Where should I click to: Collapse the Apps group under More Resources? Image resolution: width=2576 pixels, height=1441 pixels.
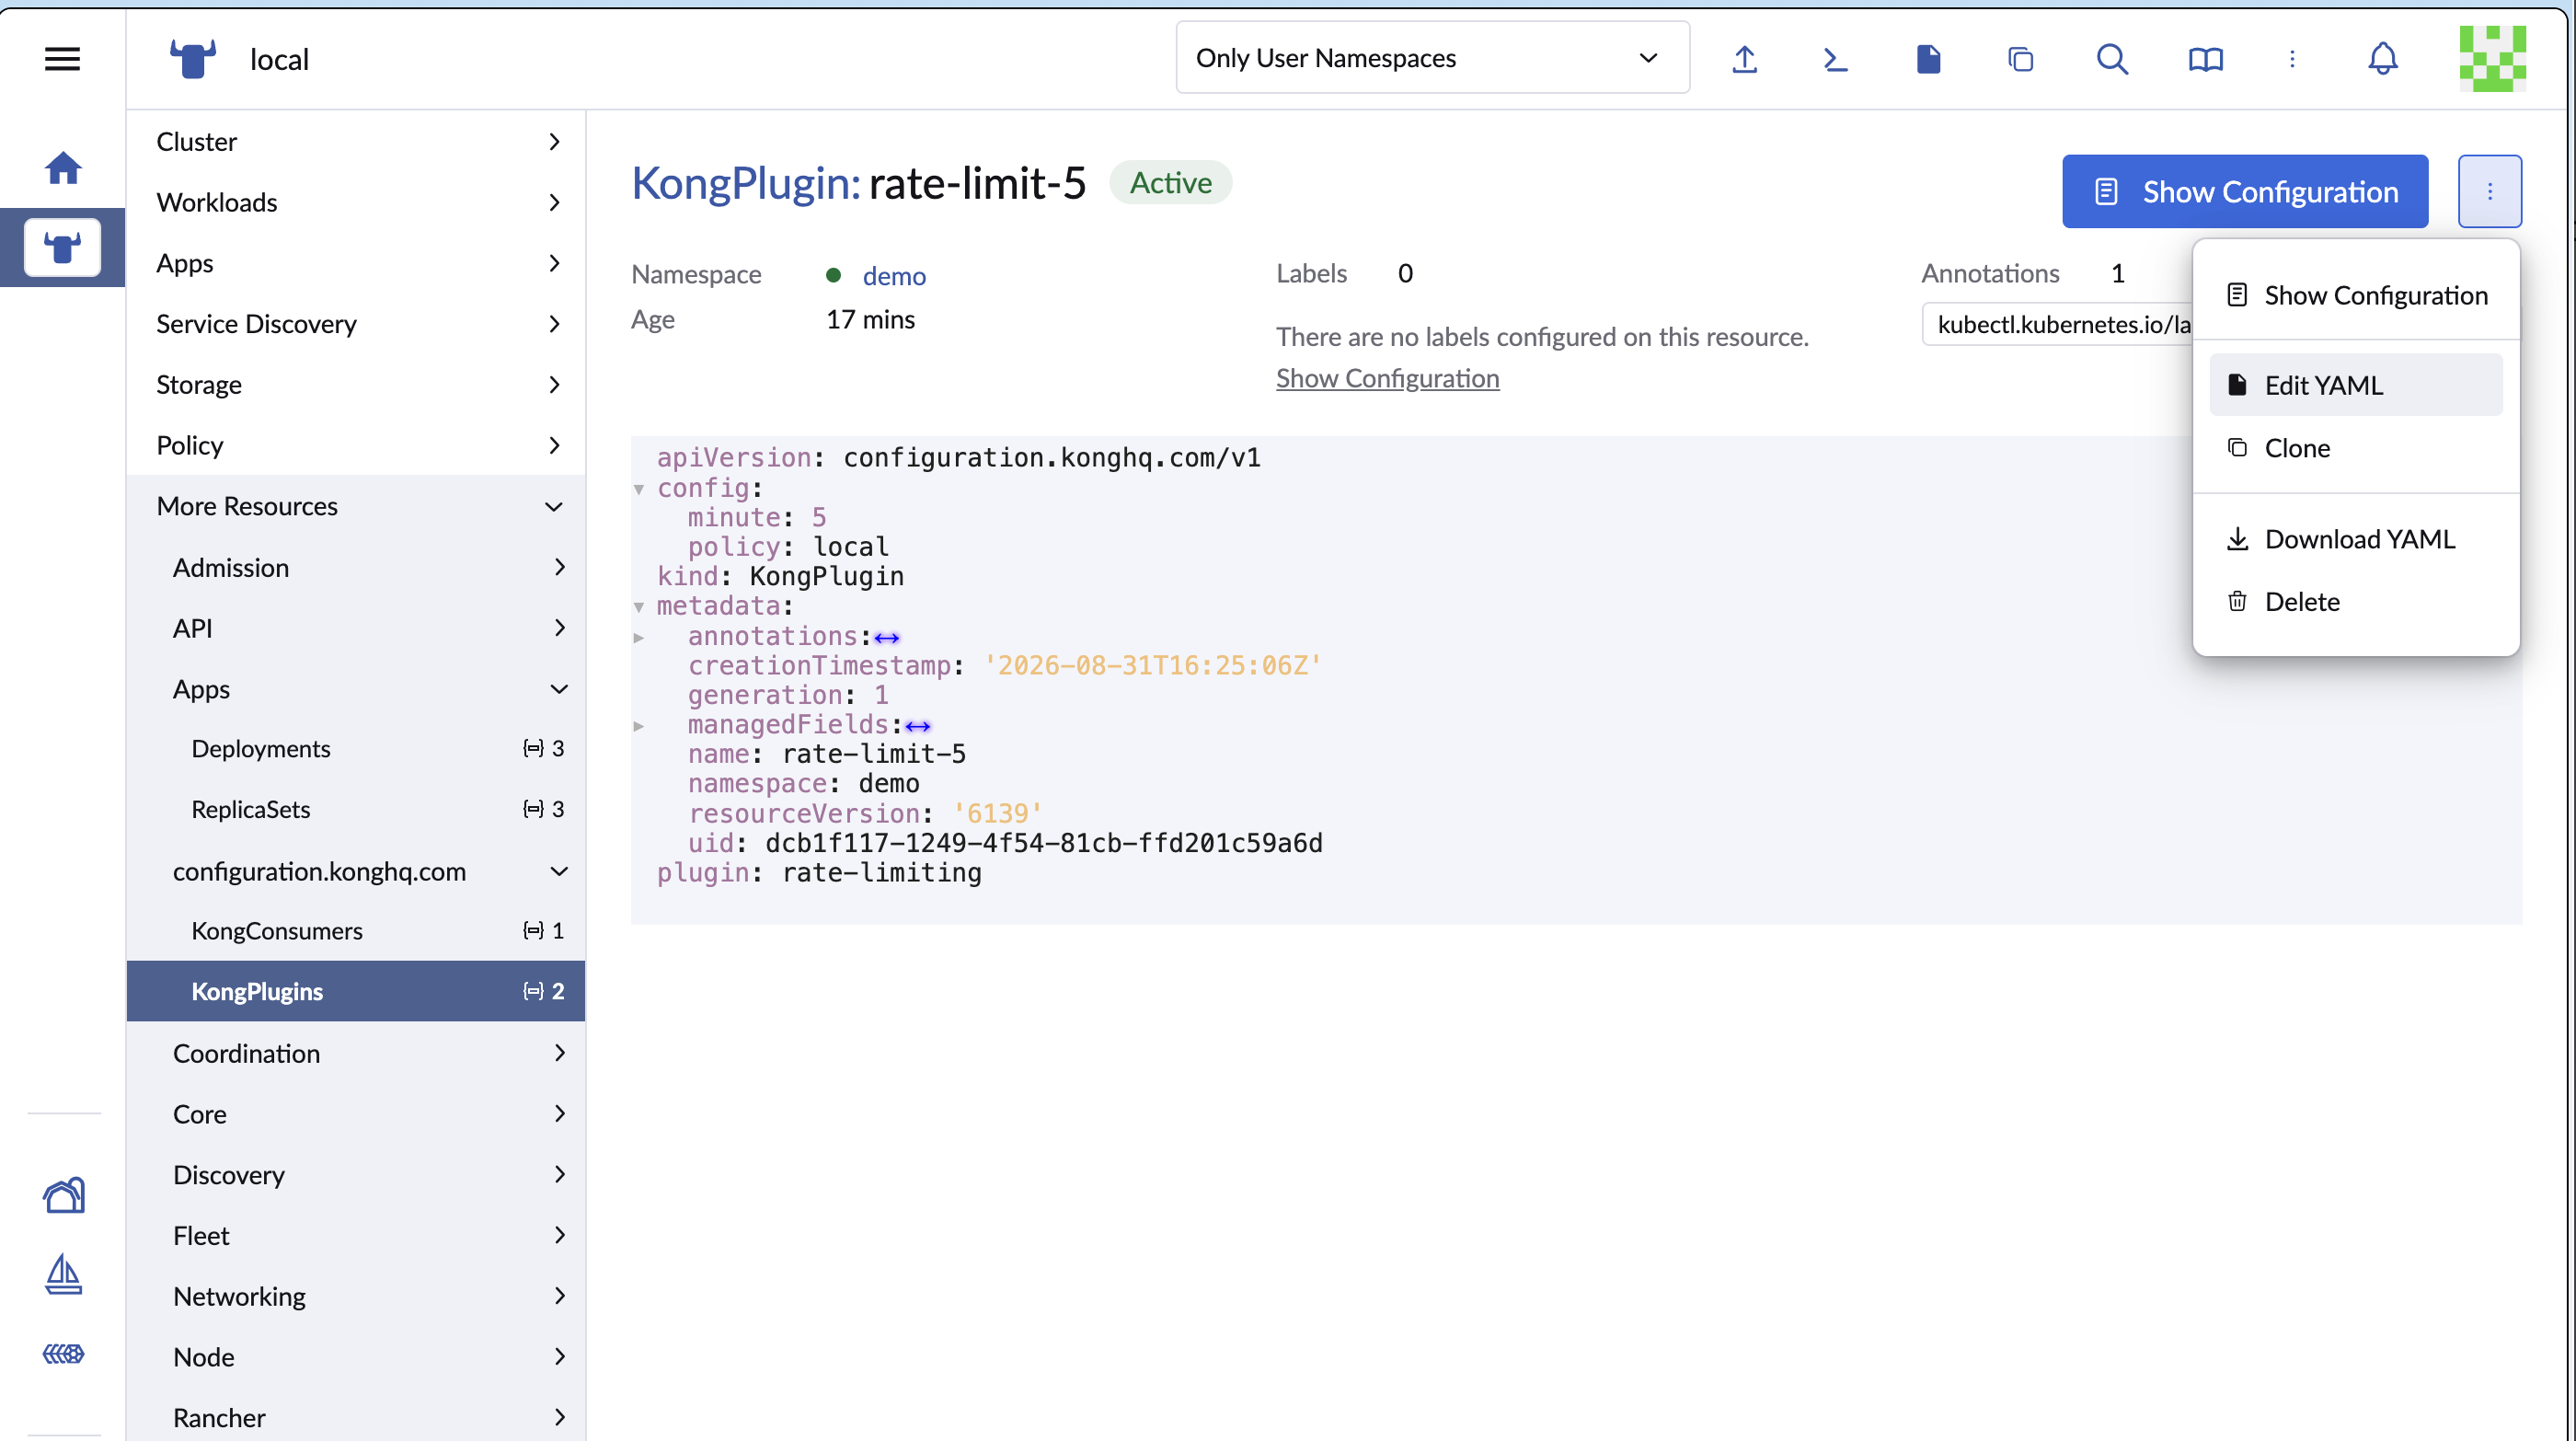click(x=355, y=689)
